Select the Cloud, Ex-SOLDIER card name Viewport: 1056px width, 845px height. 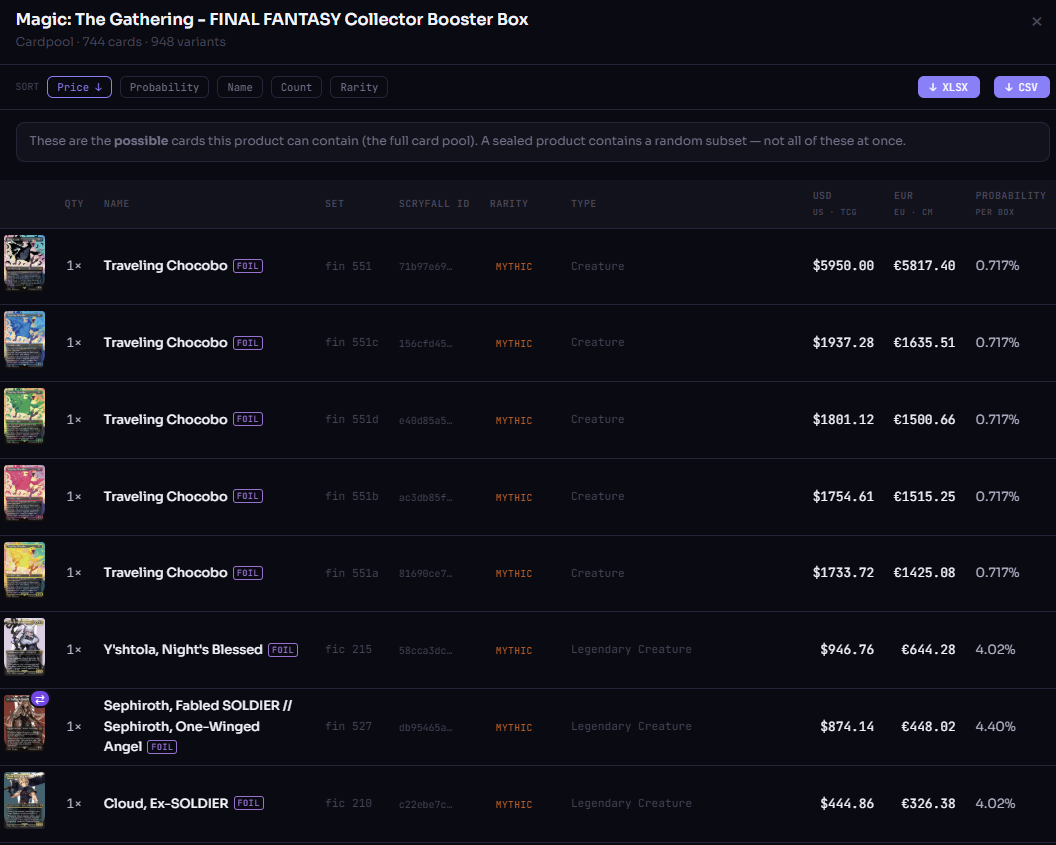pyautogui.click(x=166, y=803)
